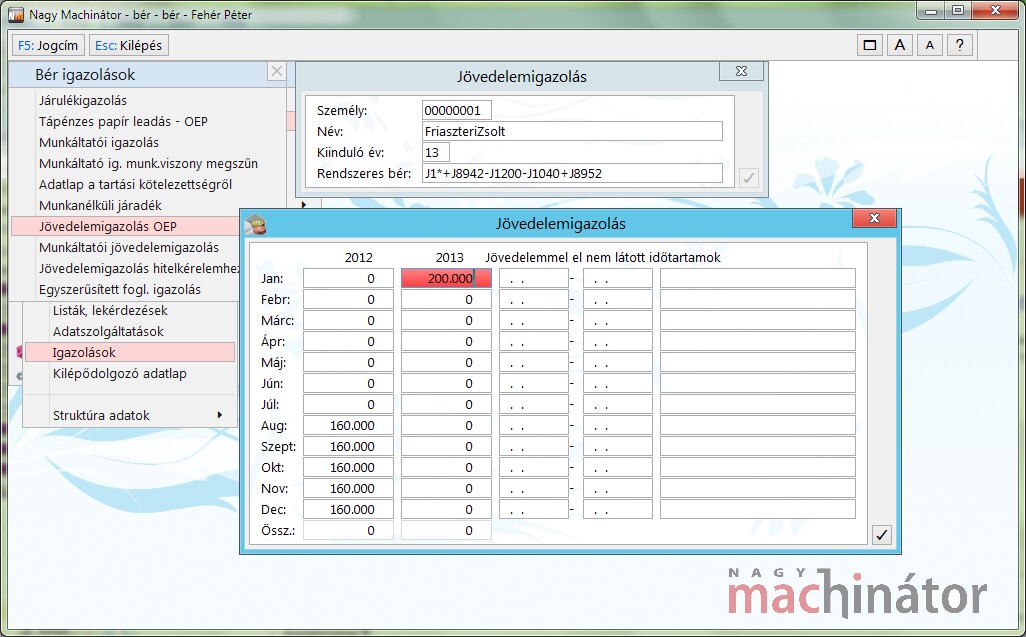Confirm with the gray checkmark in upper panel
Screen dimensions: 1026x637
click(x=749, y=177)
